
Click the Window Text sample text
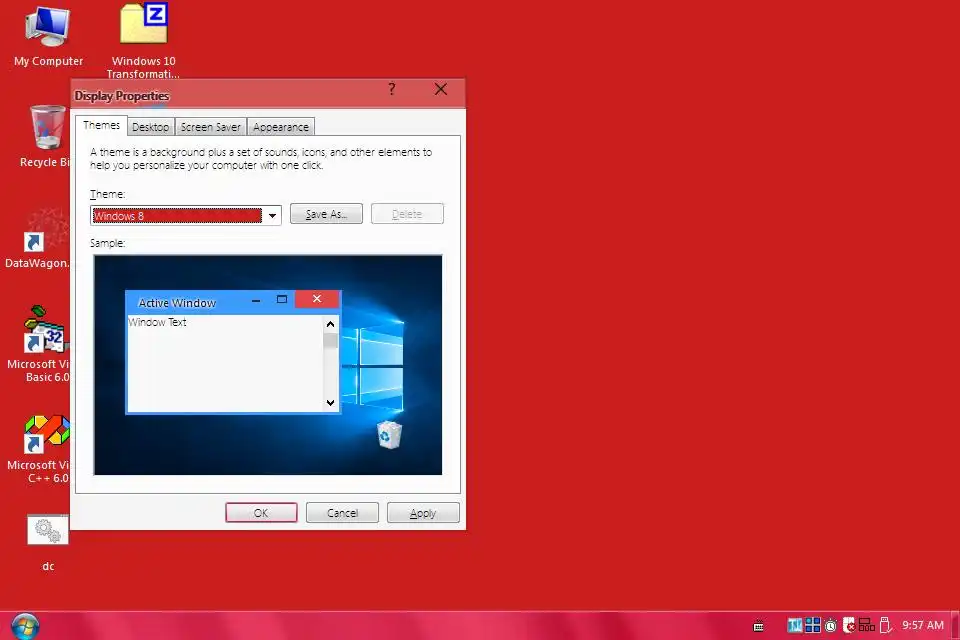click(157, 322)
